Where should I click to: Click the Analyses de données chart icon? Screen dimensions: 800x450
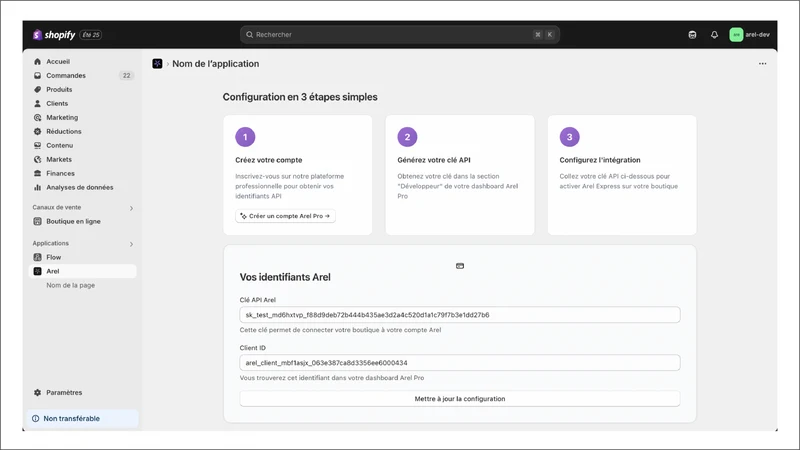(37, 187)
